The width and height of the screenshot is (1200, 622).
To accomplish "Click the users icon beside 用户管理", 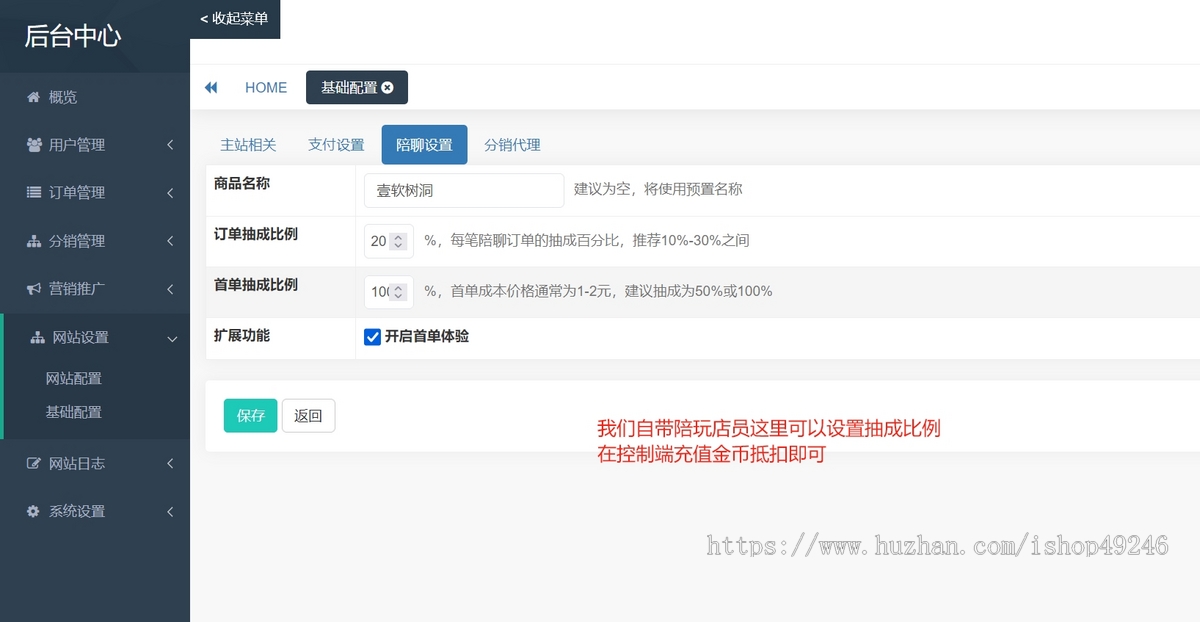I will coord(34,145).
